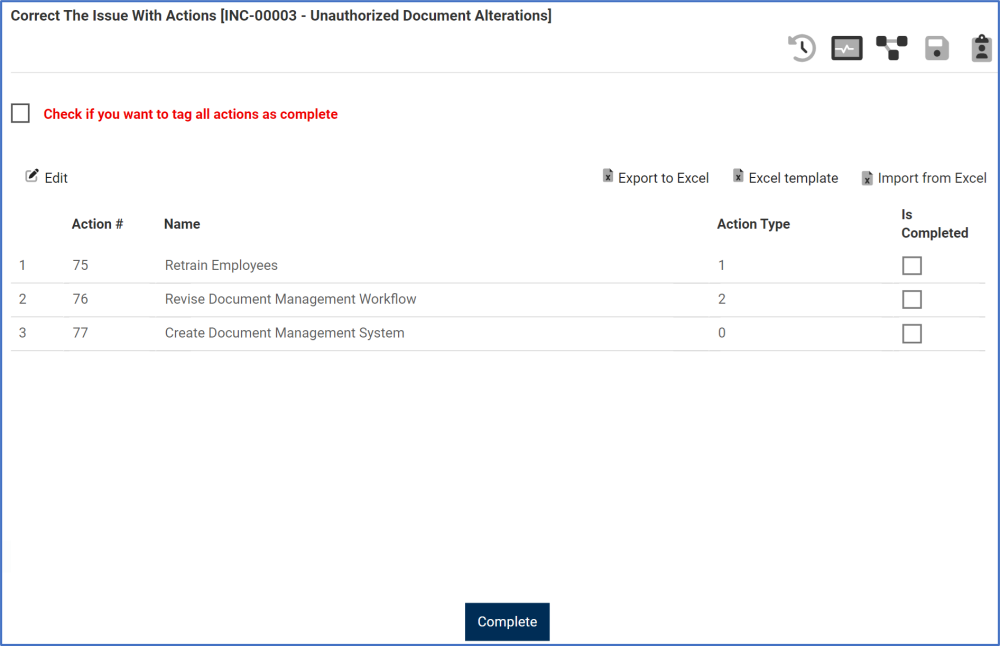The width and height of the screenshot is (1000, 646).
Task: Click the Edit pencil icon
Action: (x=32, y=176)
